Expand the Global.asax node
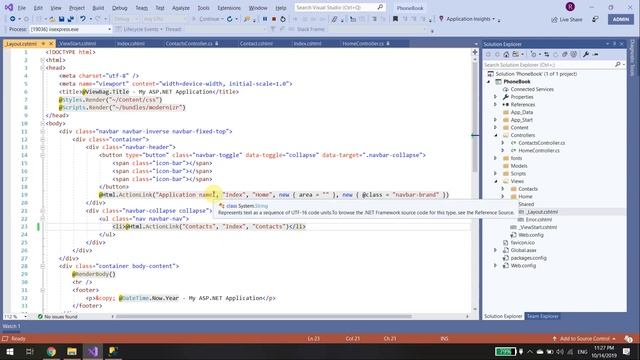Image resolution: width=640 pixels, height=360 pixels. click(x=496, y=250)
